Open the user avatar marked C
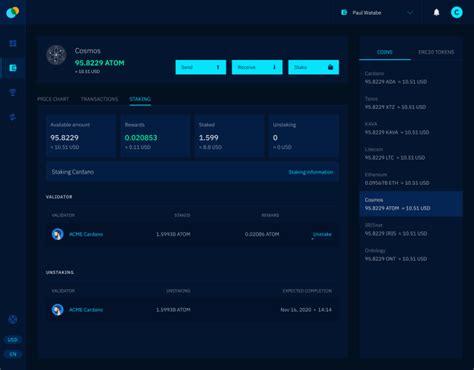The width and height of the screenshot is (474, 370). click(x=457, y=13)
